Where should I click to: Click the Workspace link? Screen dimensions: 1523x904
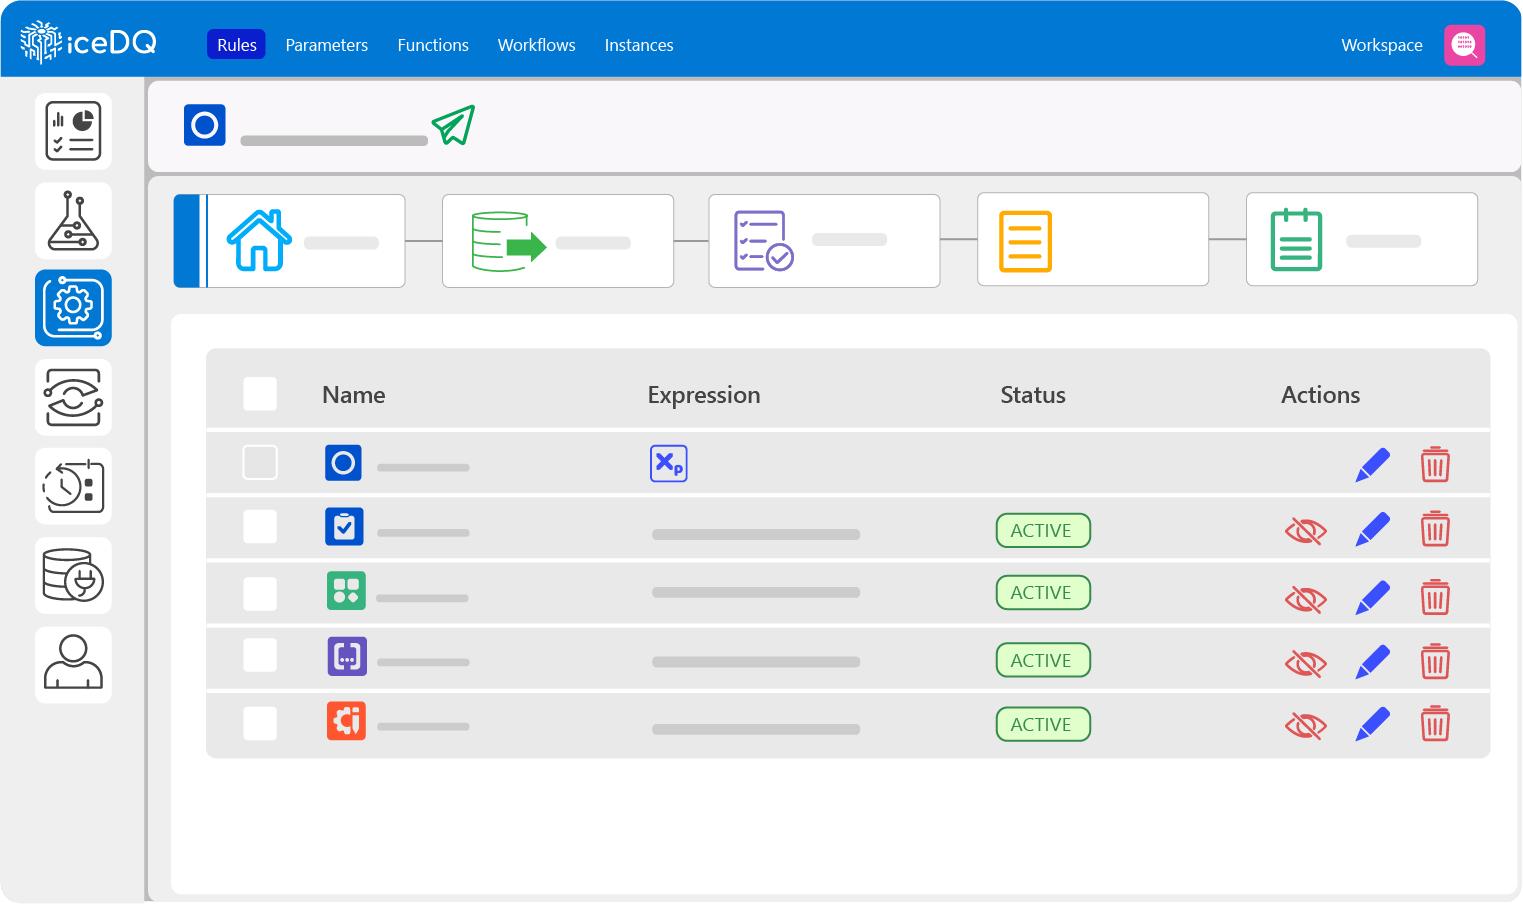tap(1381, 45)
